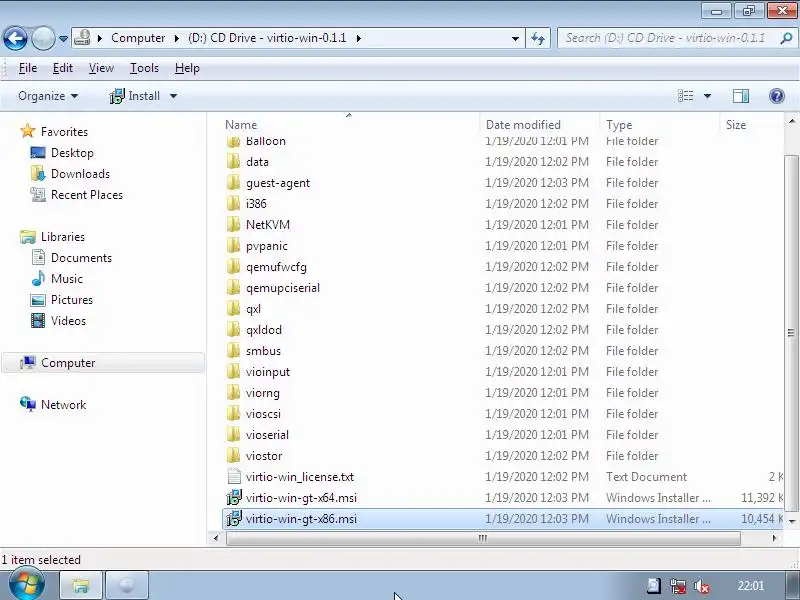Click the drive icon in address bar
This screenshot has width=800, height=600.
coord(82,38)
